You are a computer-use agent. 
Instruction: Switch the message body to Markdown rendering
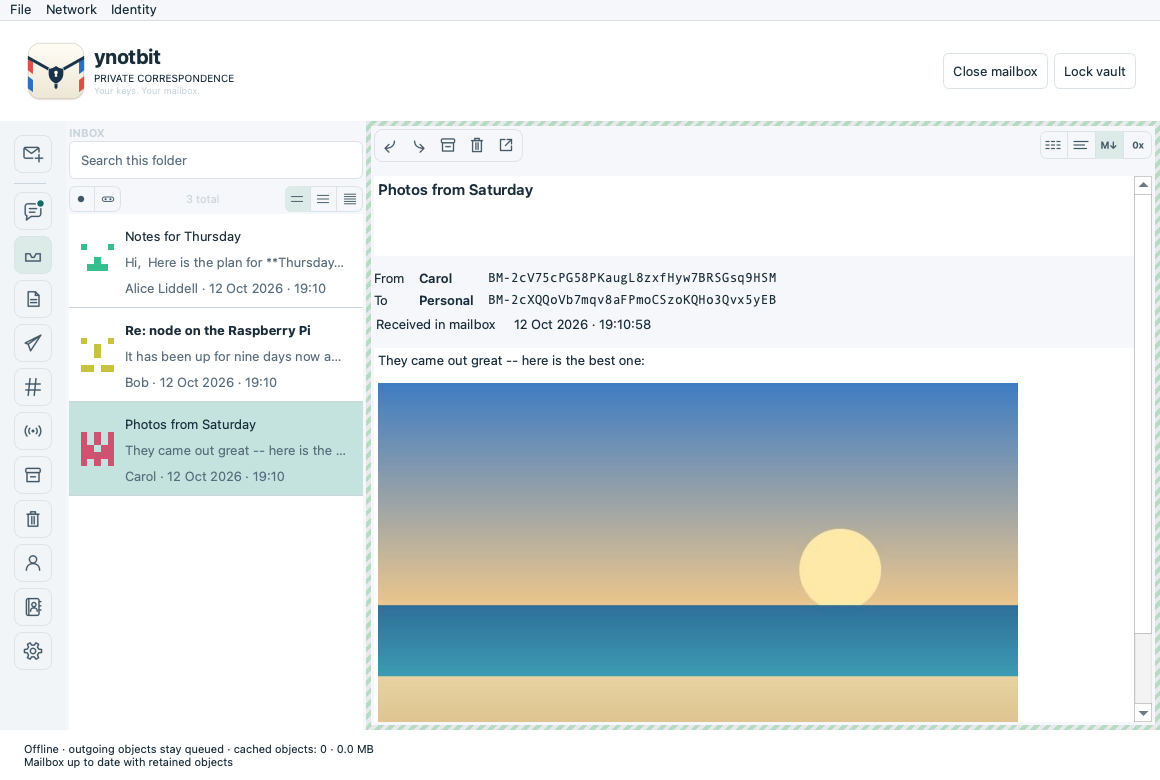coord(1109,146)
